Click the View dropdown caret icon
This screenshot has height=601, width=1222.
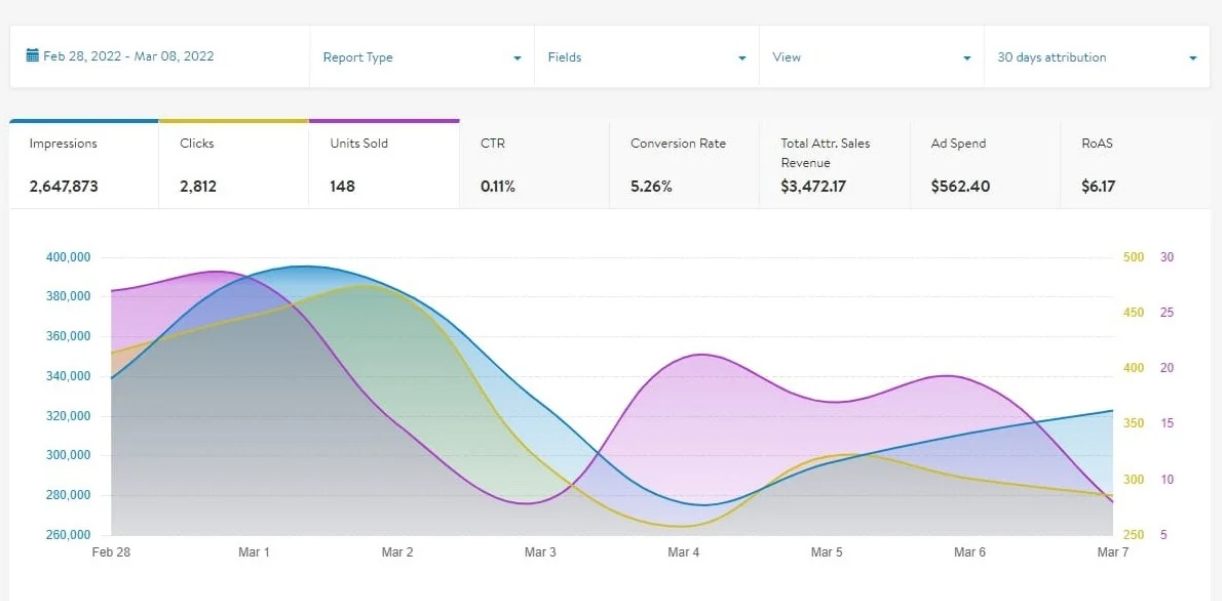967,59
